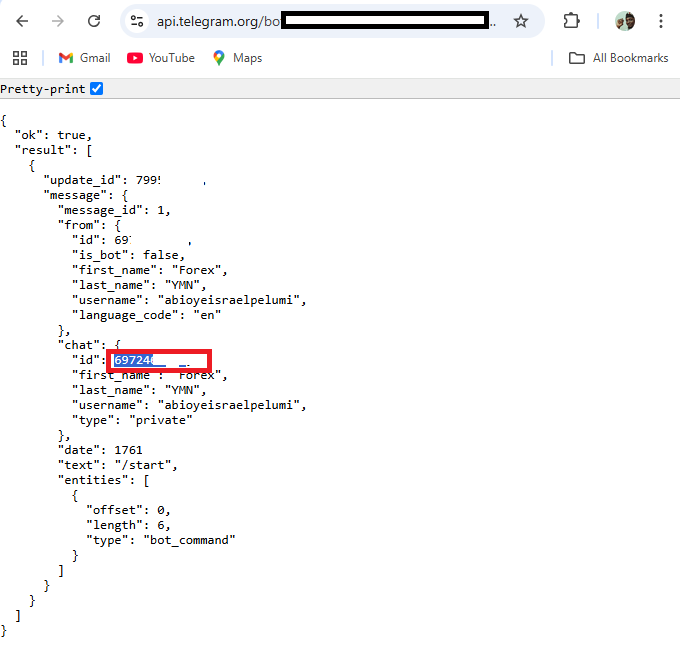Image resolution: width=680 pixels, height=667 pixels.
Task: Click the "length": 6 line
Action: (x=128, y=525)
